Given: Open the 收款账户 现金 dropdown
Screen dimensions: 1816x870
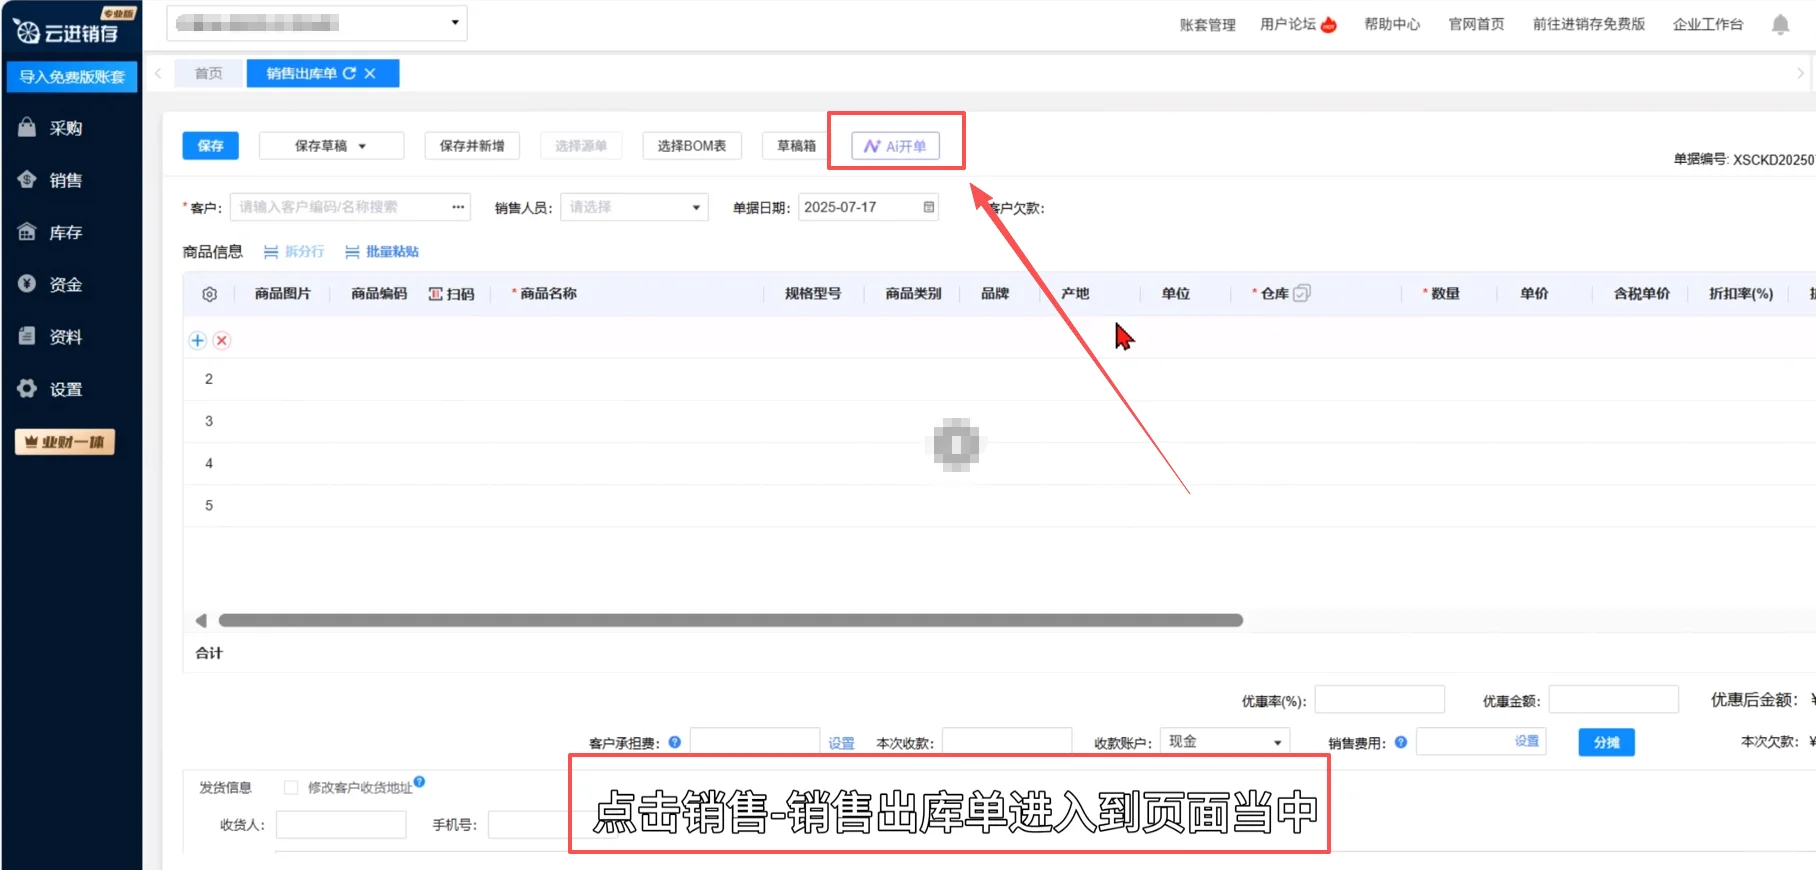Looking at the screenshot, I should coord(1225,742).
